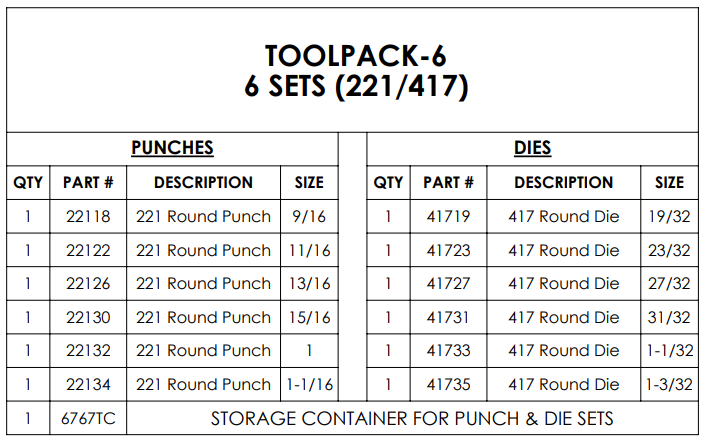Select die part number 41735
Screen dimensions: 706x442
[448, 384]
